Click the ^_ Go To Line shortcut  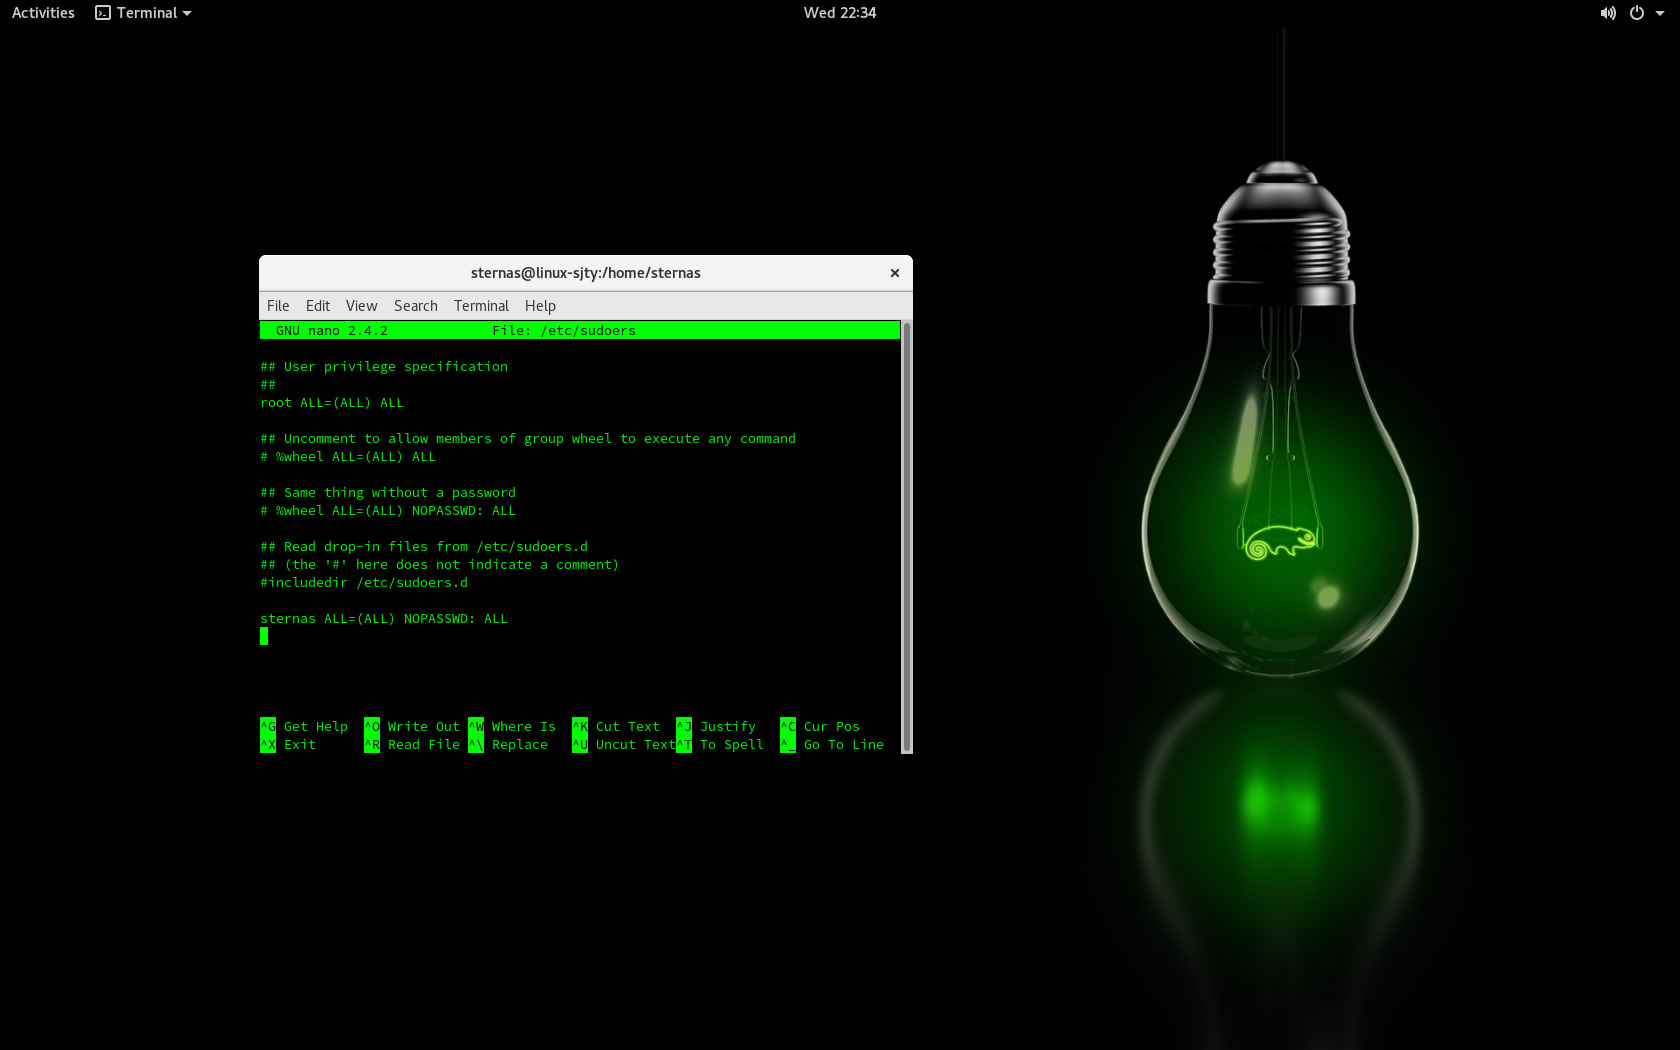point(832,745)
